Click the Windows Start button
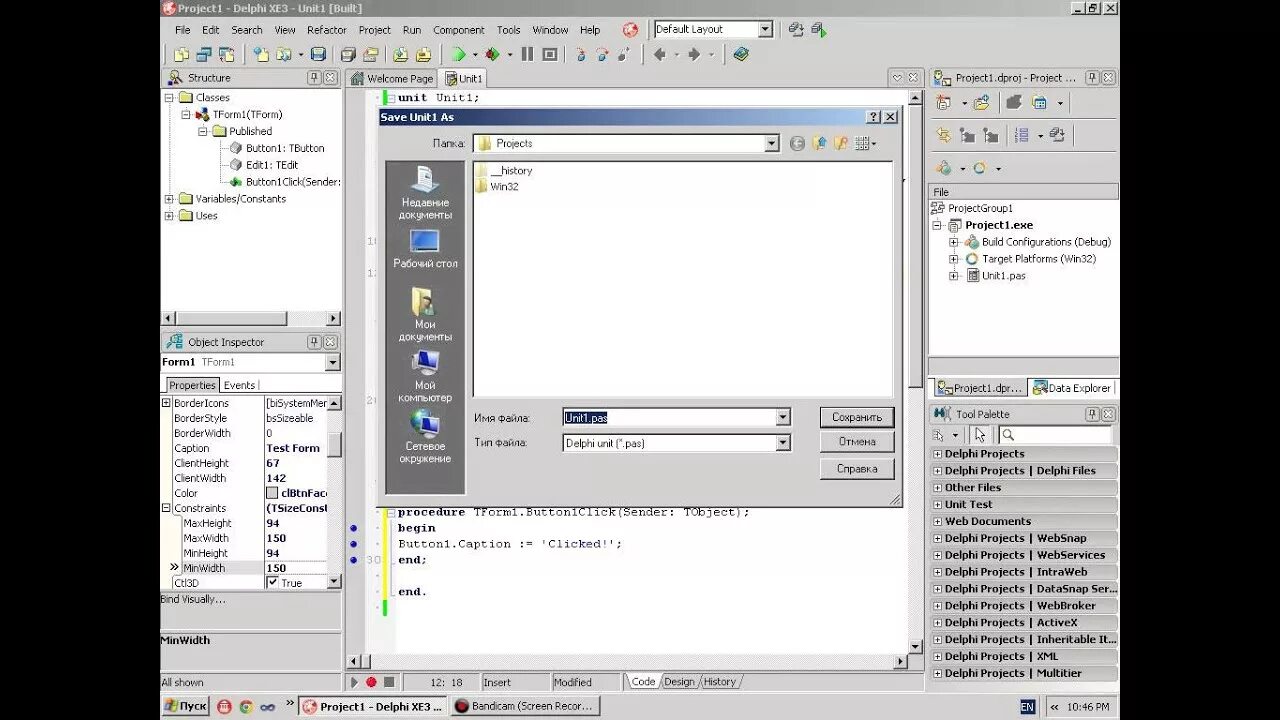The width and height of the screenshot is (1280, 720). (x=185, y=706)
